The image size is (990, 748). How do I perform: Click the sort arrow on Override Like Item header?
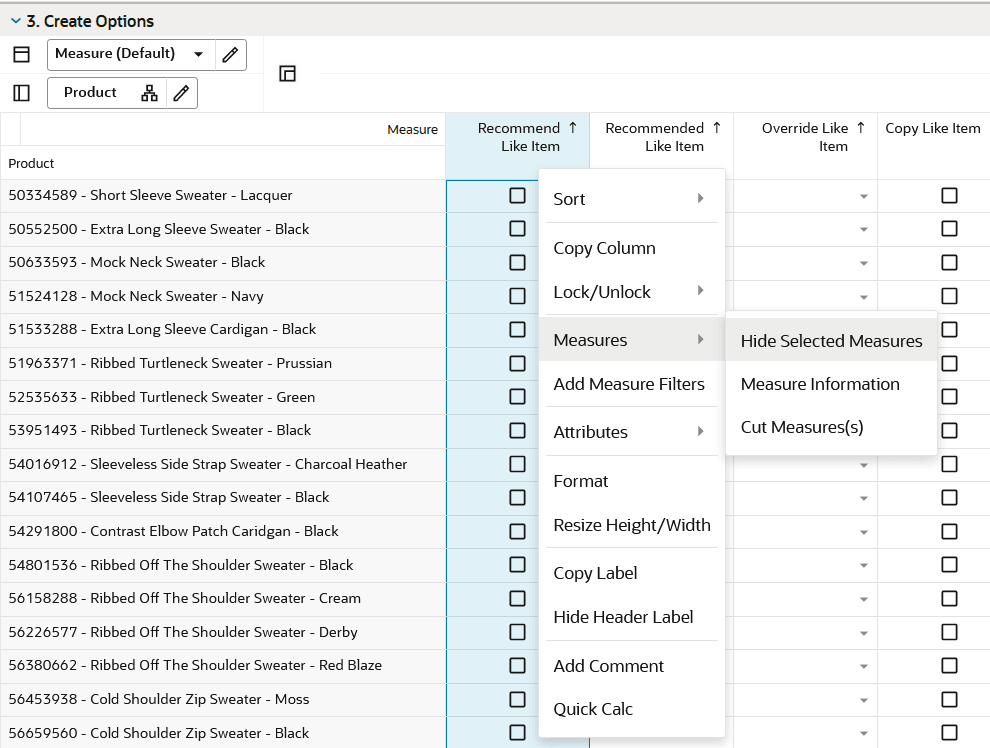coord(858,127)
